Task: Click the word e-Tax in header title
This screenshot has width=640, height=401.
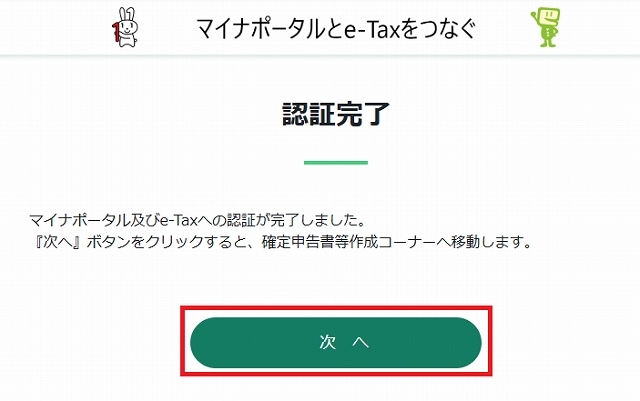Action: 372,29
